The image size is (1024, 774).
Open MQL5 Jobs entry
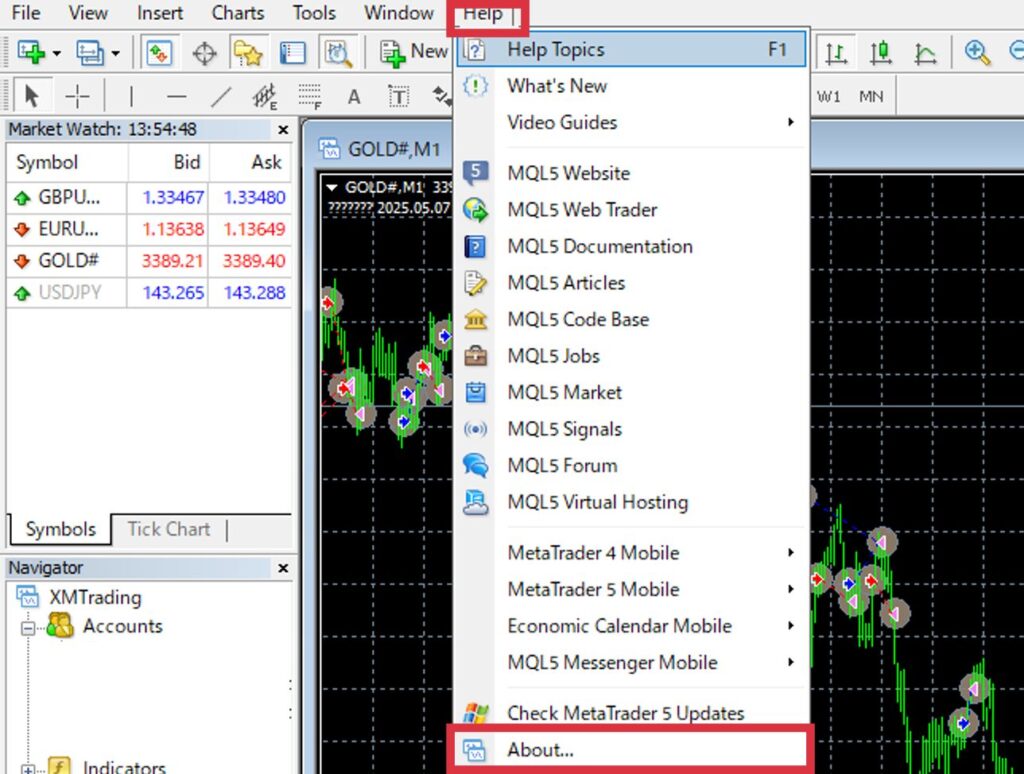pos(632,356)
